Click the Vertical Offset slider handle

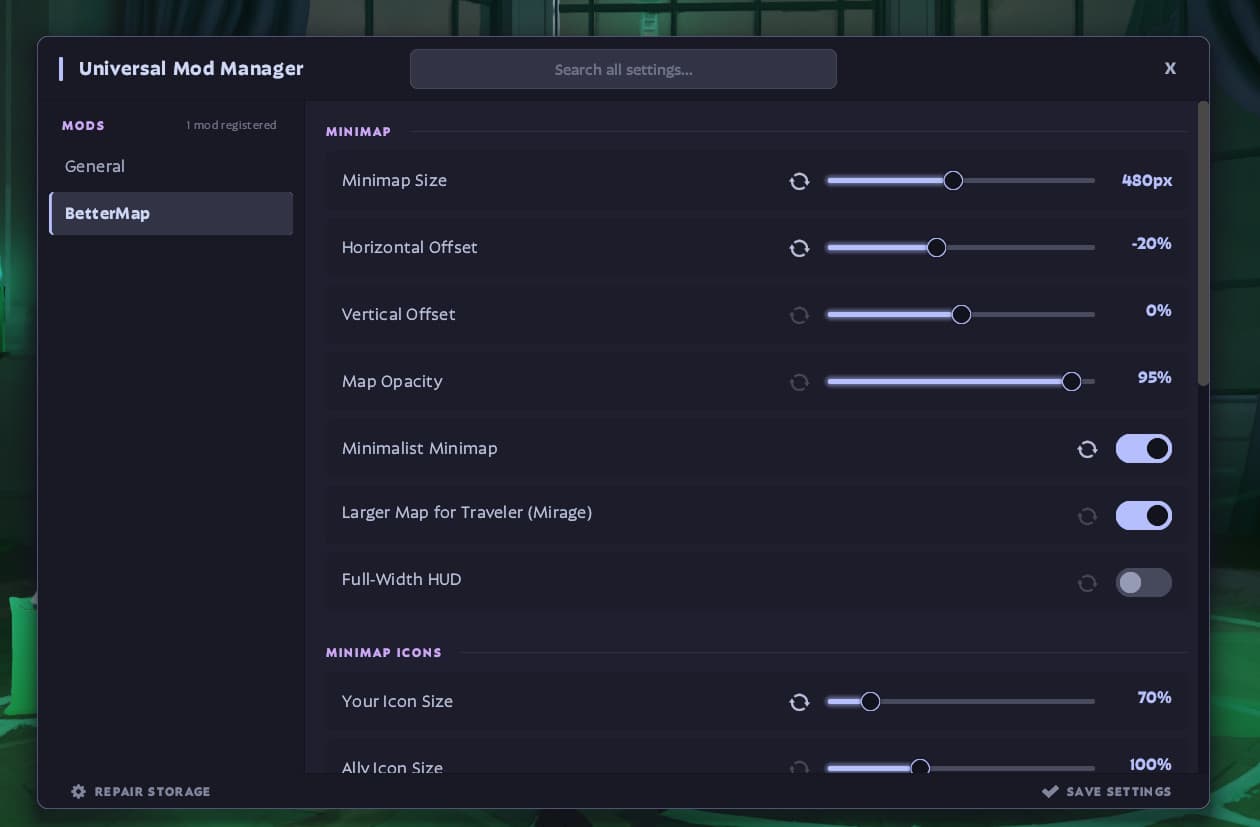tap(961, 315)
